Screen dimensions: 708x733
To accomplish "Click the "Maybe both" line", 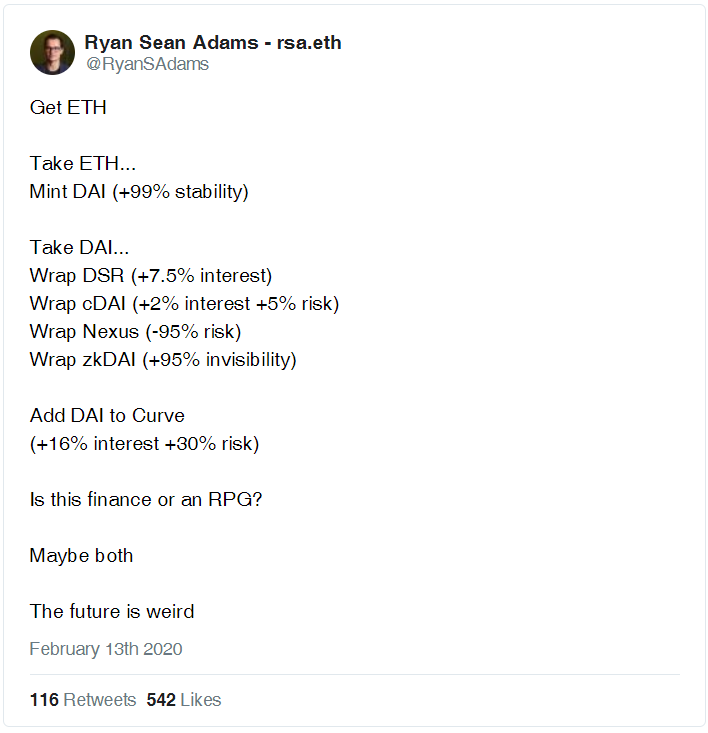I will click(81, 556).
